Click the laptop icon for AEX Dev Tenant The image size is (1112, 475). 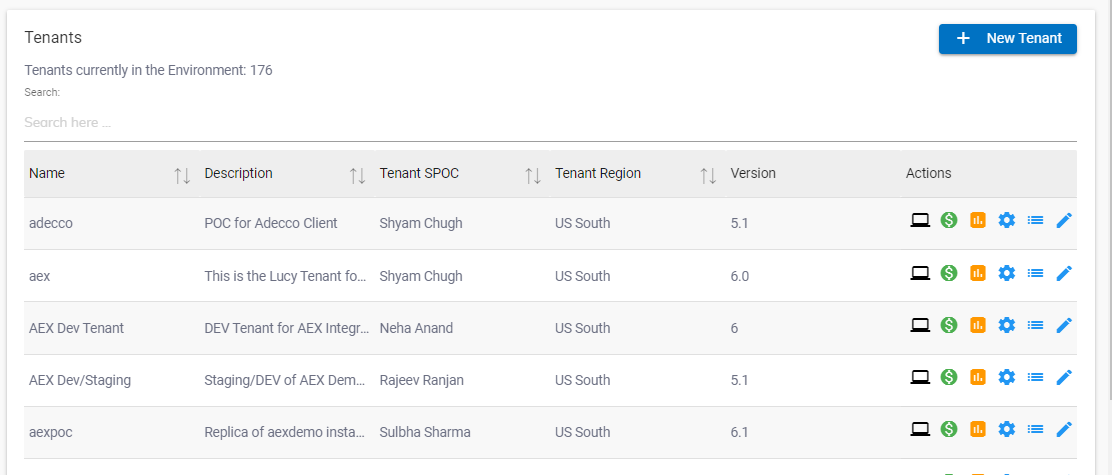click(920, 324)
